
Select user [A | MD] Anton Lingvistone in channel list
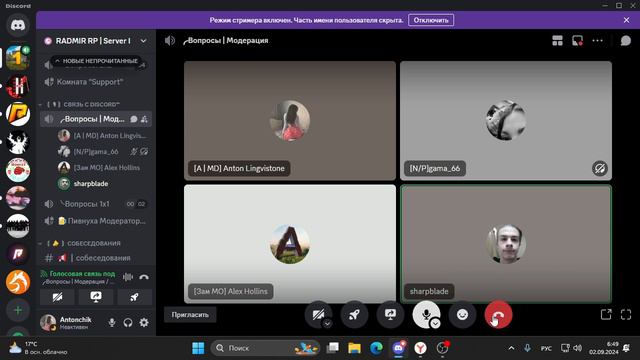pos(102,136)
